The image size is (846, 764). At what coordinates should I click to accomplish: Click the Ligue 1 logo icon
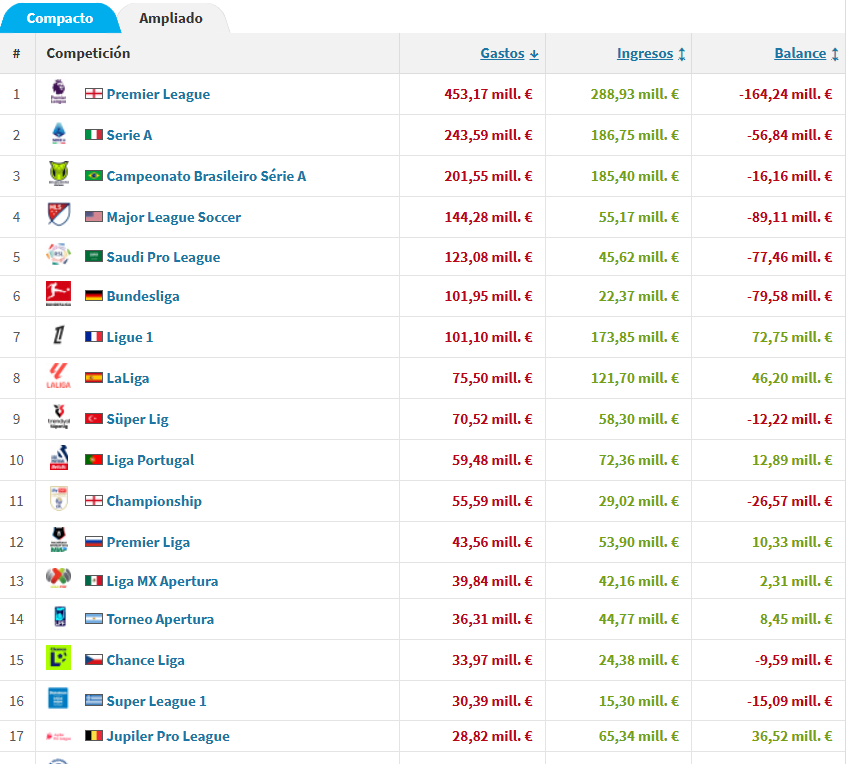pos(58,335)
